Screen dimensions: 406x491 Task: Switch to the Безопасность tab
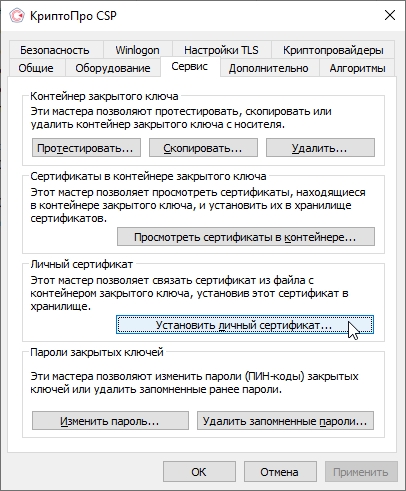(x=55, y=50)
